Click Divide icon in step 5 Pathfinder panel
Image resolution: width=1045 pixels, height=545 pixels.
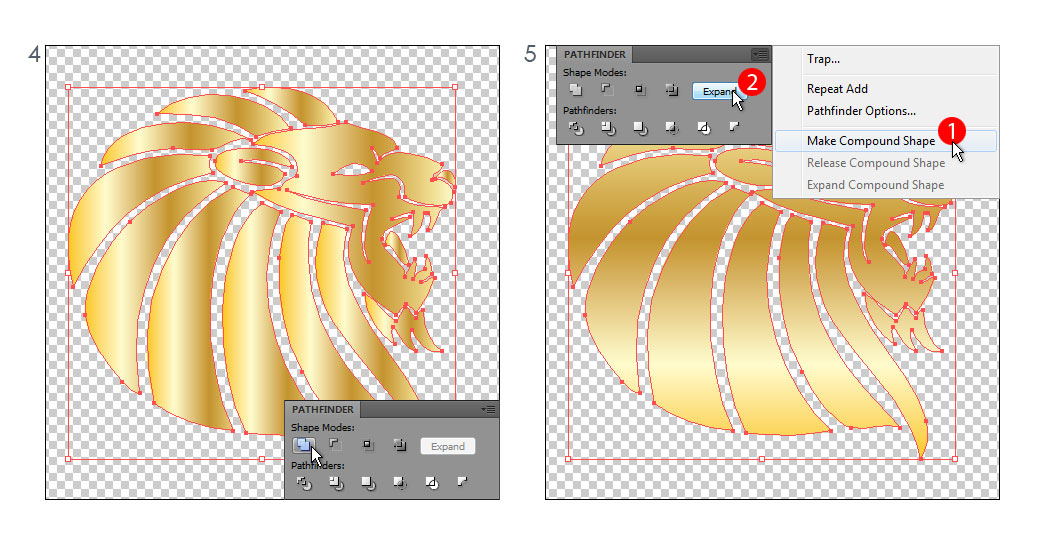[x=576, y=127]
